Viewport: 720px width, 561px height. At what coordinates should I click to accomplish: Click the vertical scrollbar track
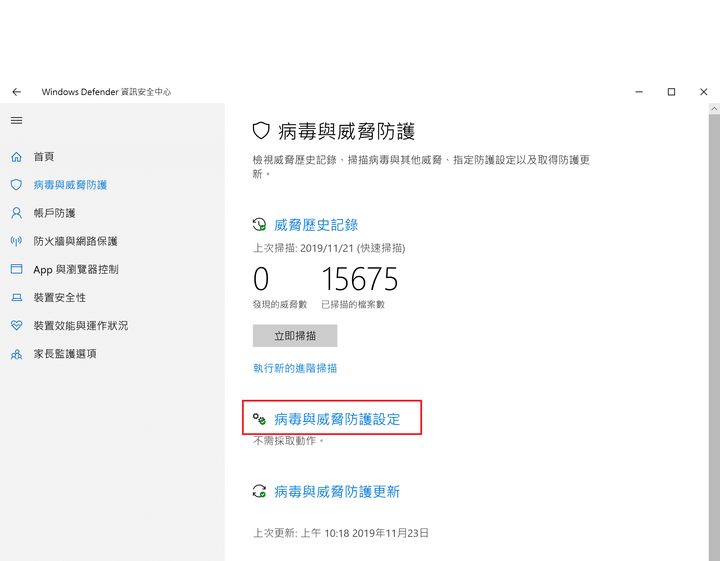pyautogui.click(x=714, y=337)
